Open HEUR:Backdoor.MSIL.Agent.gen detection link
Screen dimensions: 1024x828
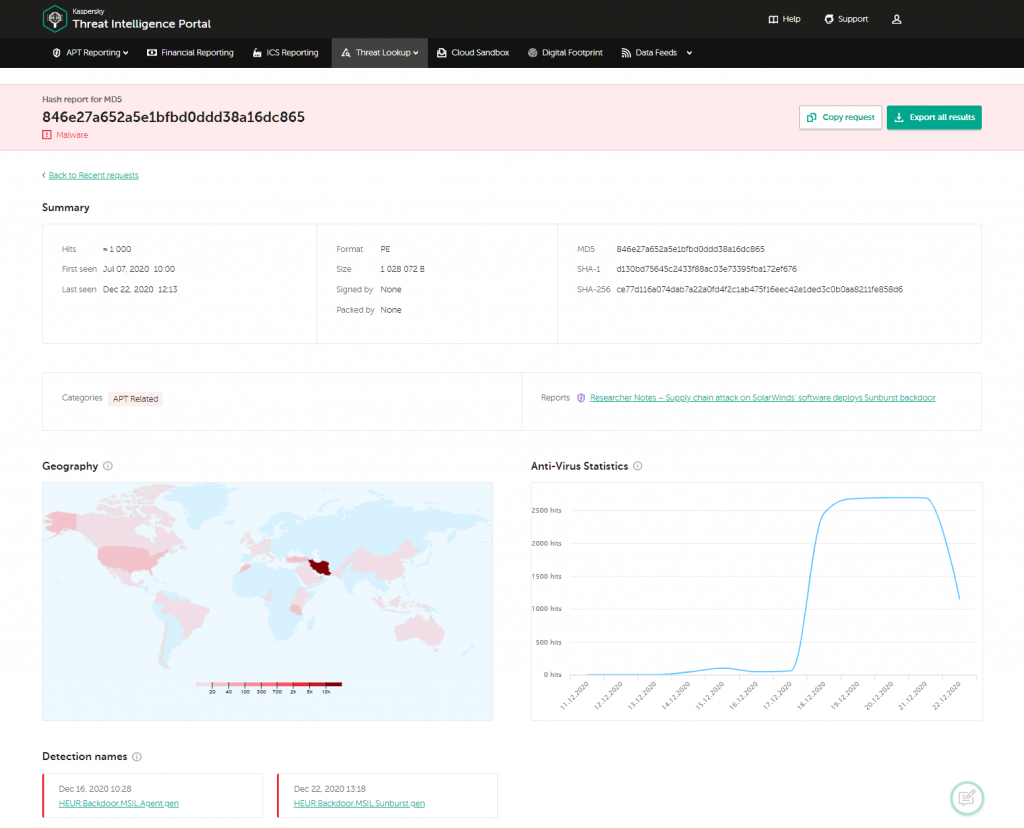(118, 803)
